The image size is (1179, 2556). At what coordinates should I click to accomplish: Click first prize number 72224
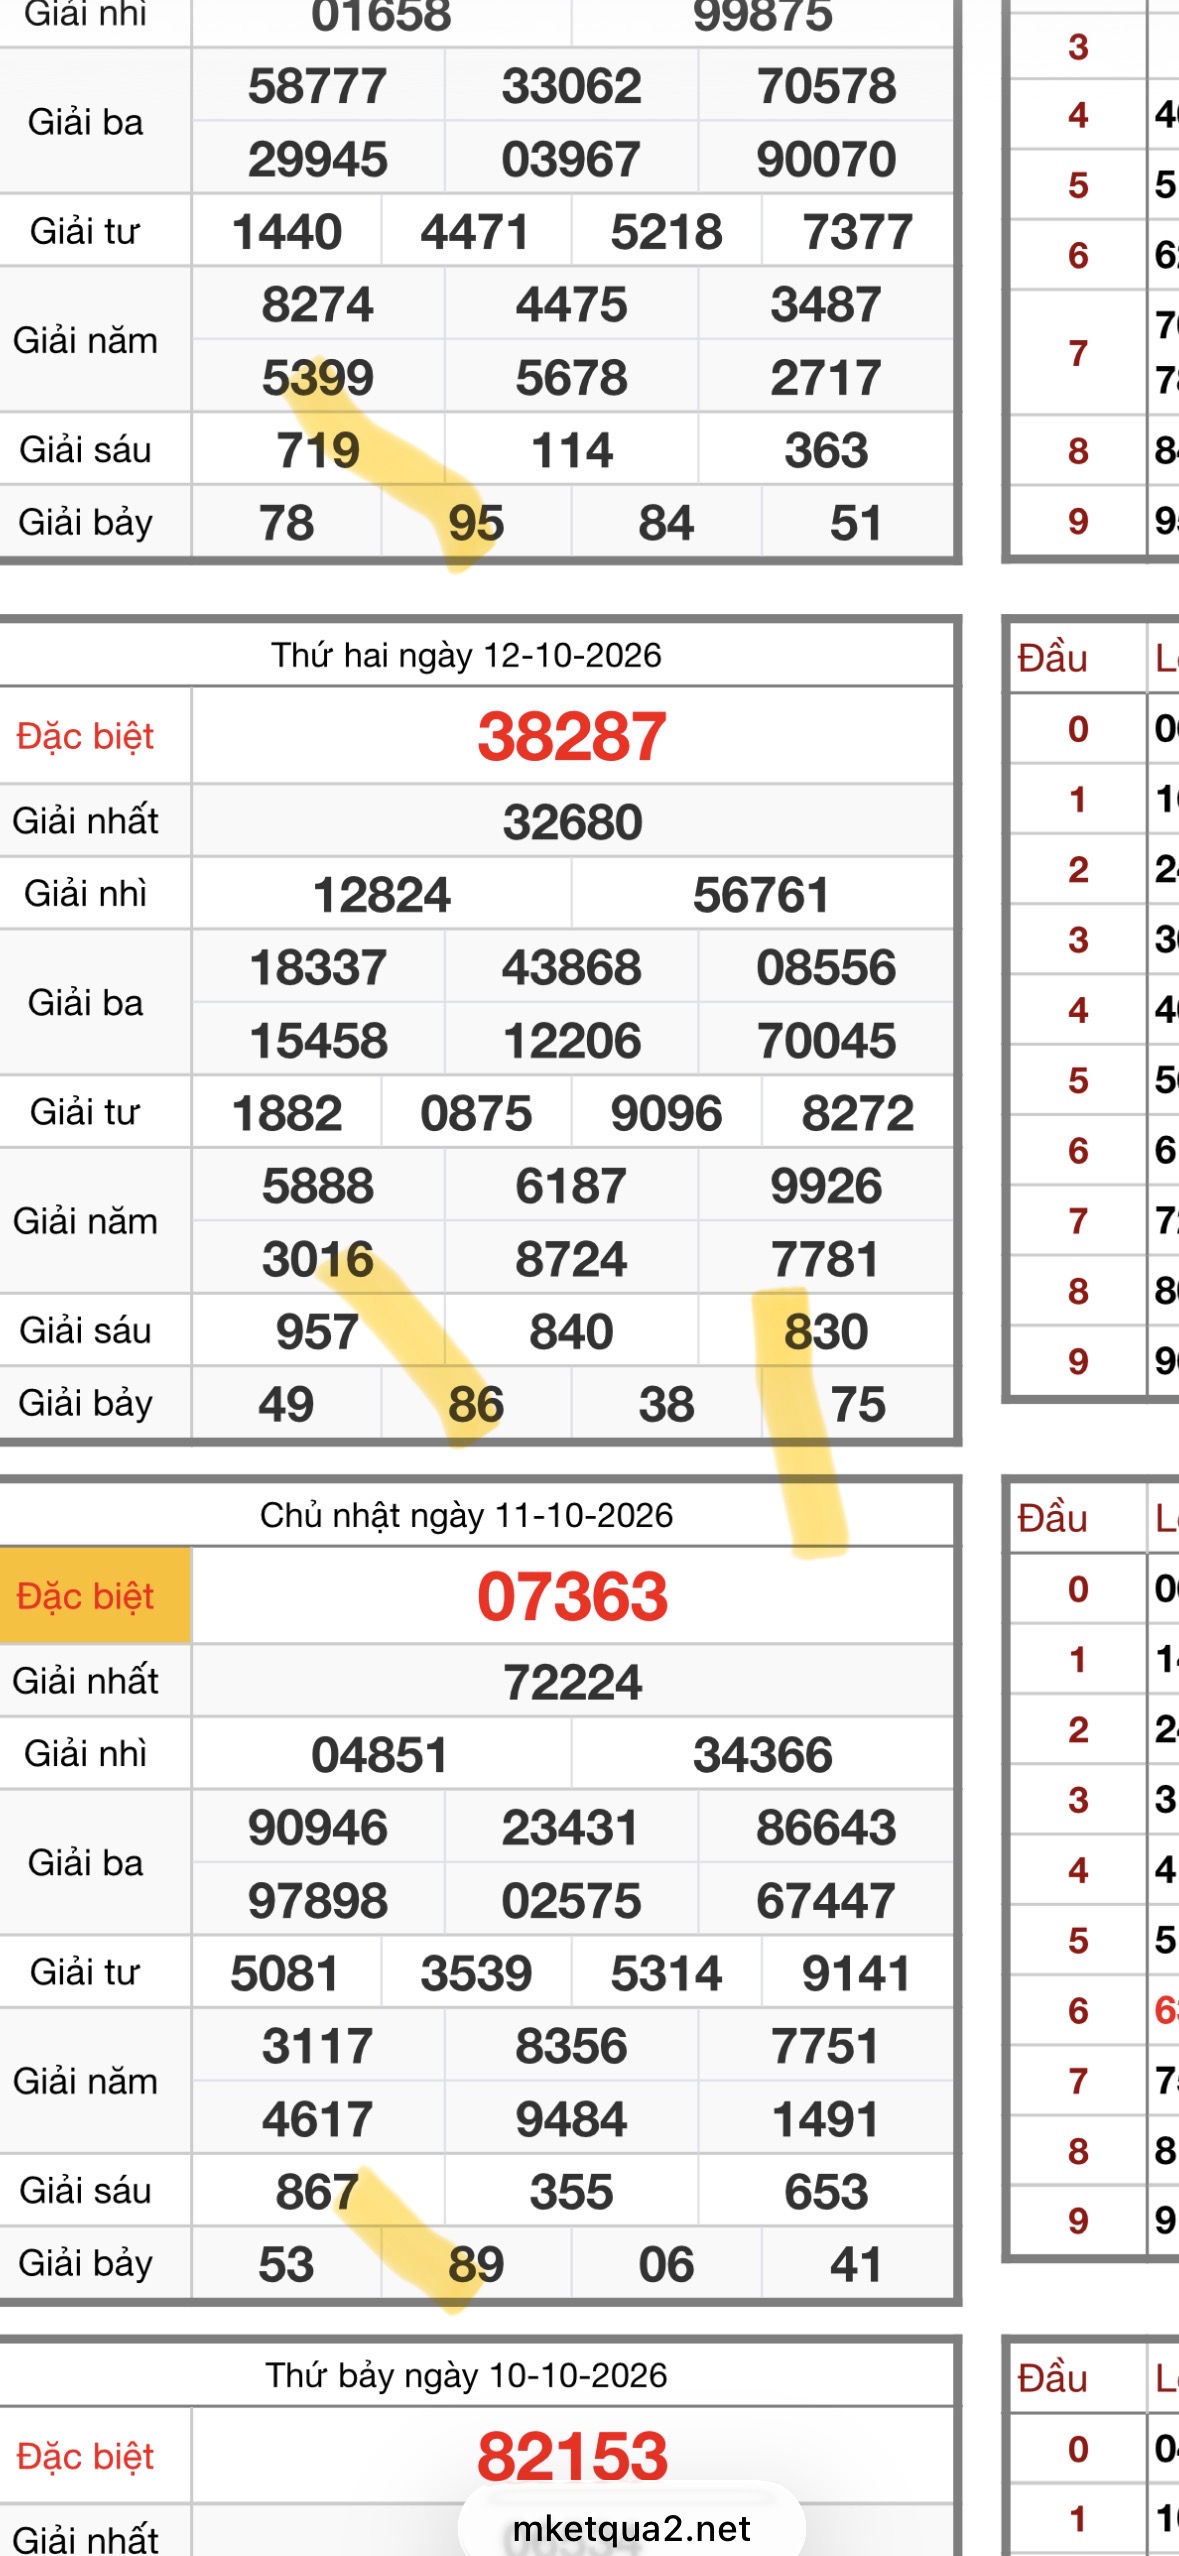tap(572, 1682)
